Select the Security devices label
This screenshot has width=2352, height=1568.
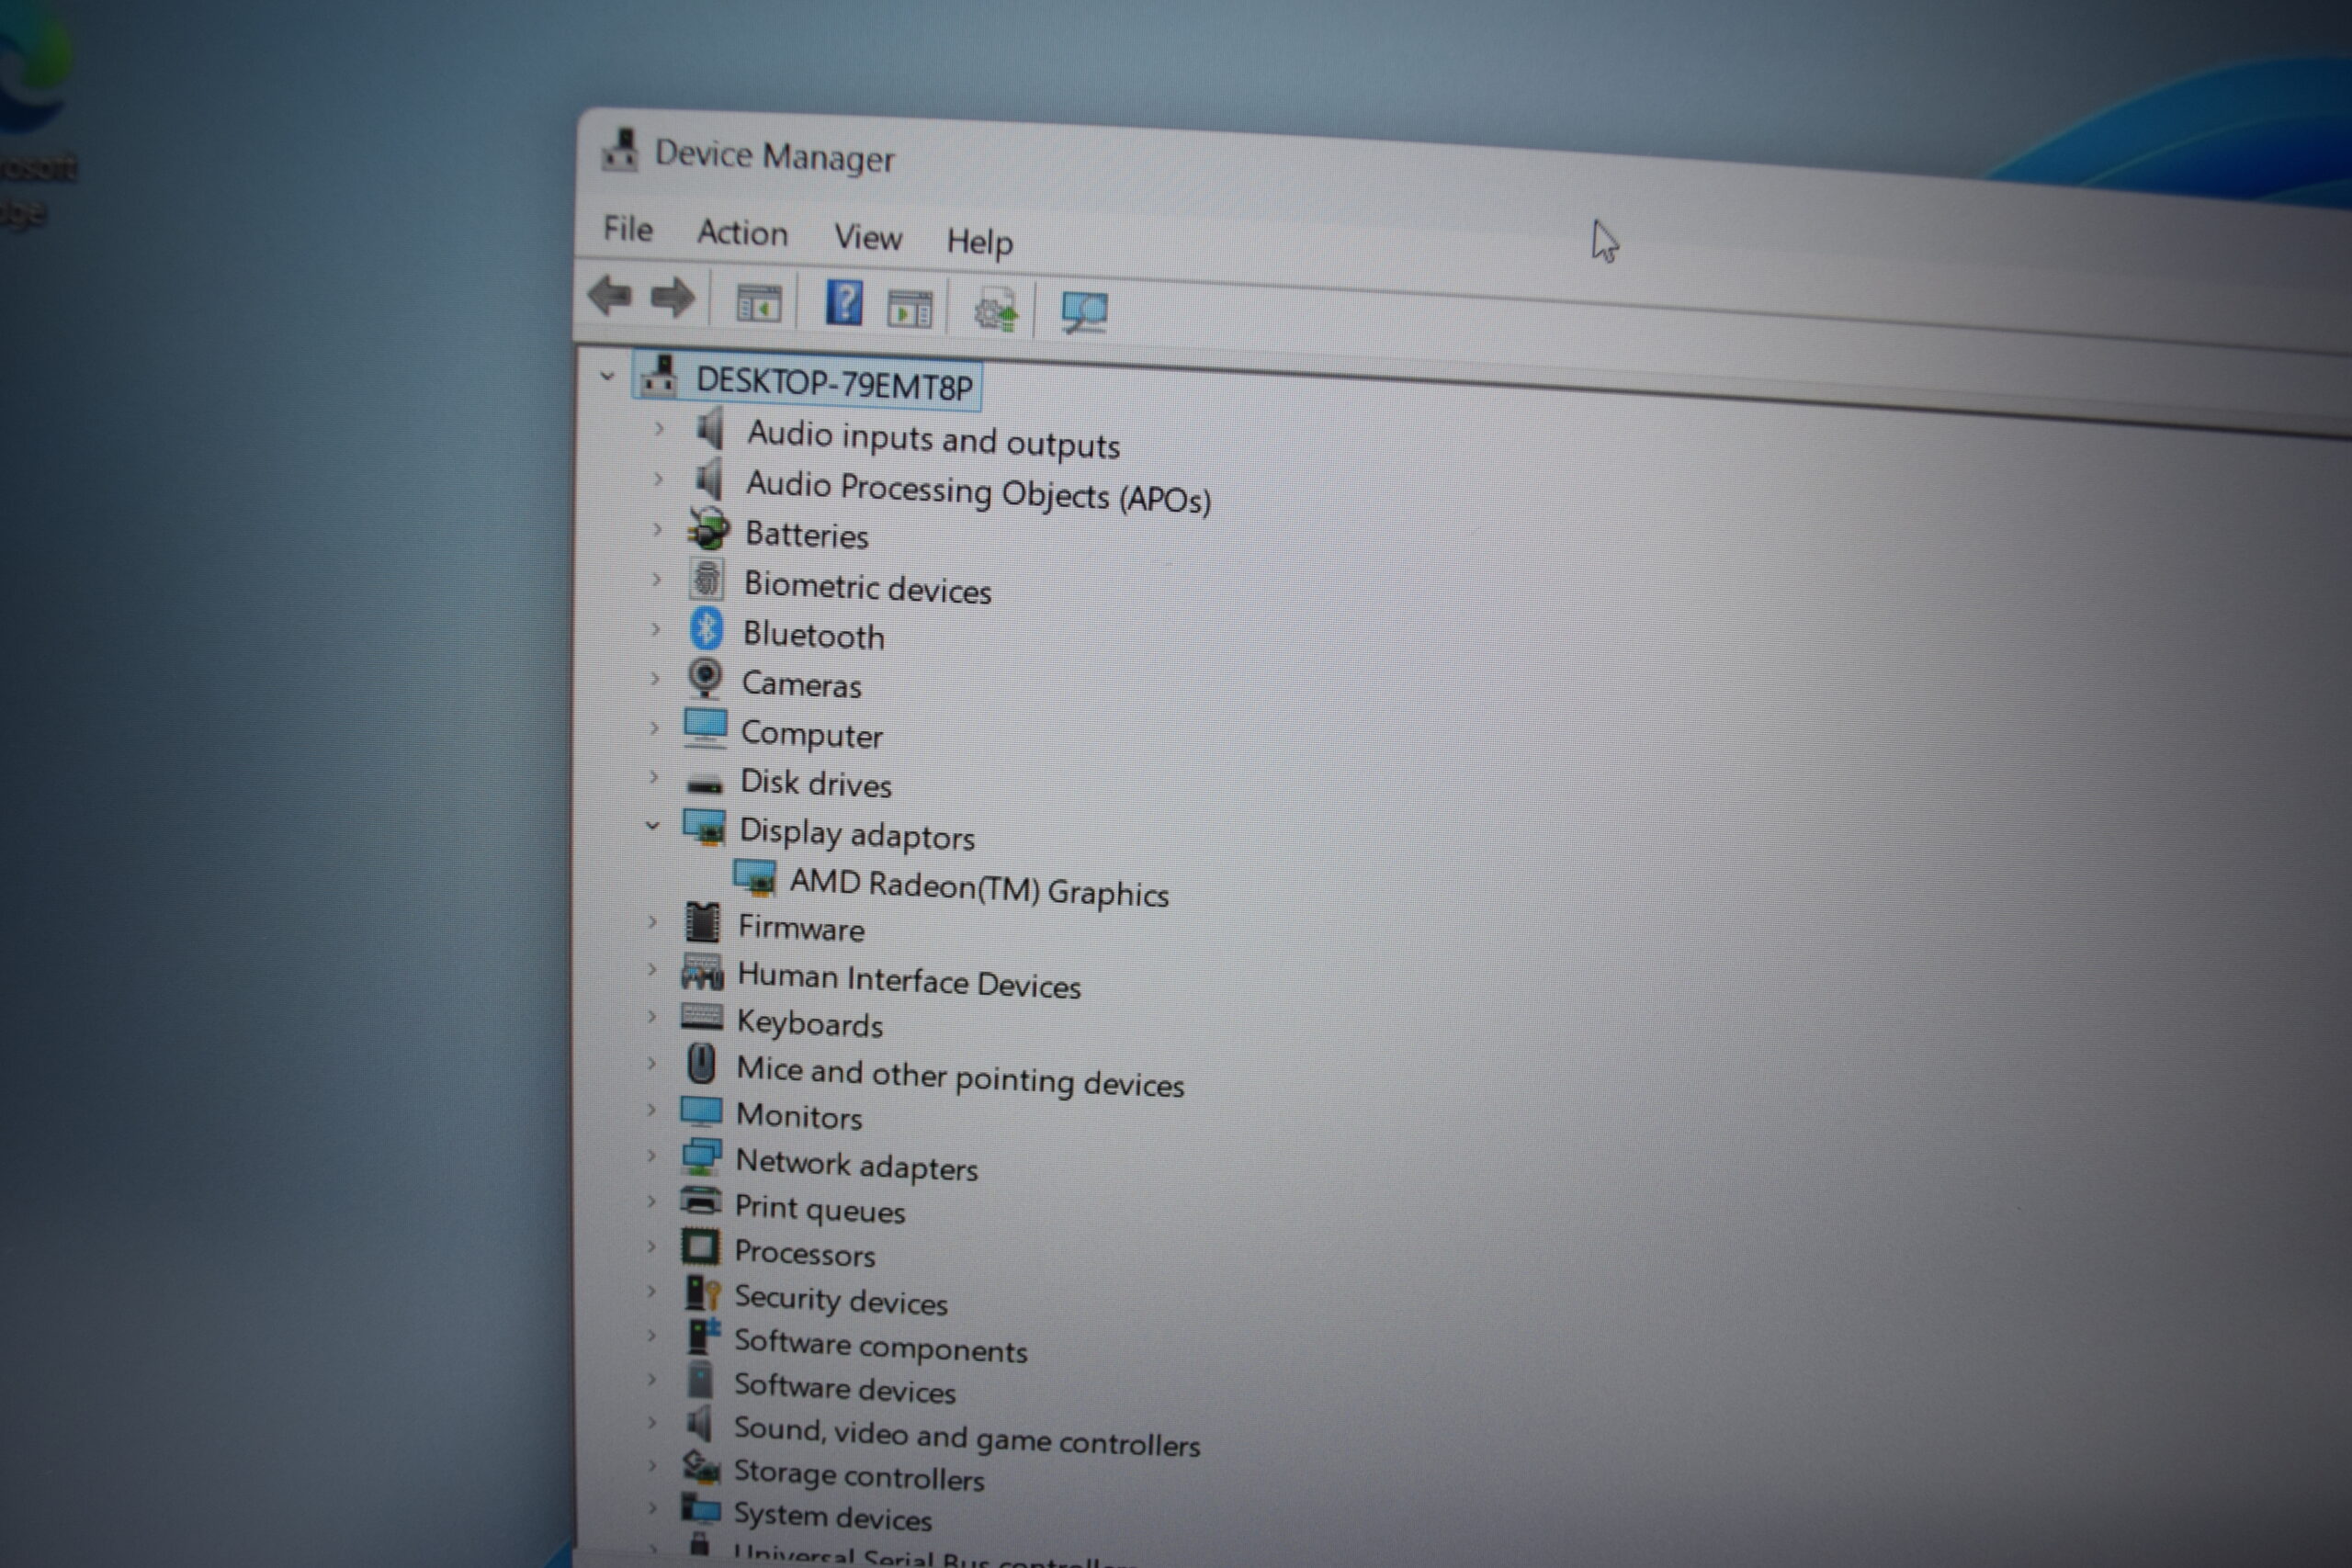[840, 1299]
